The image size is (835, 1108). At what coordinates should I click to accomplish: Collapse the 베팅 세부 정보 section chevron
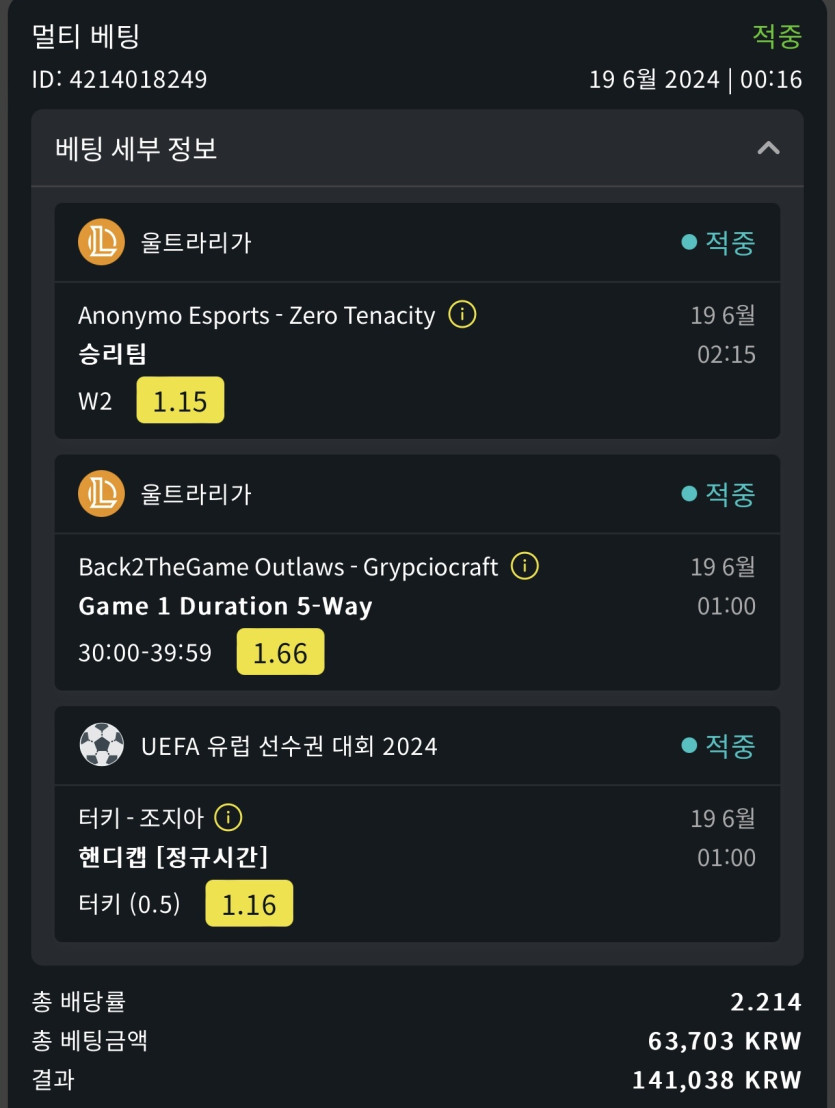tap(768, 148)
